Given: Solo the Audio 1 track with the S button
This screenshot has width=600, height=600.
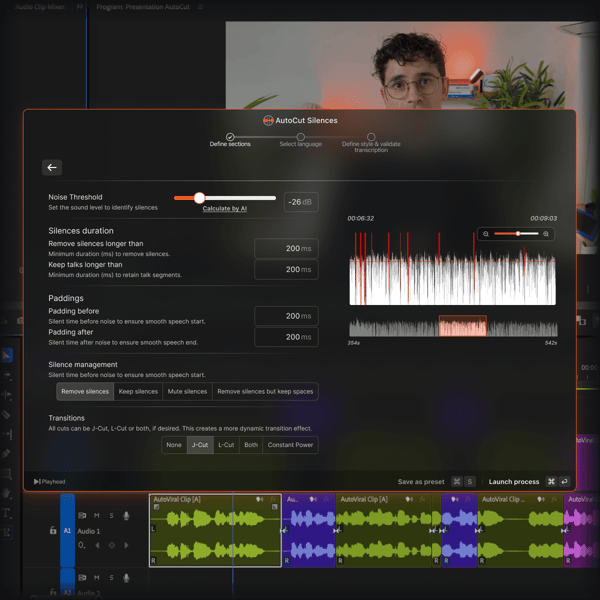Looking at the screenshot, I should (111, 516).
